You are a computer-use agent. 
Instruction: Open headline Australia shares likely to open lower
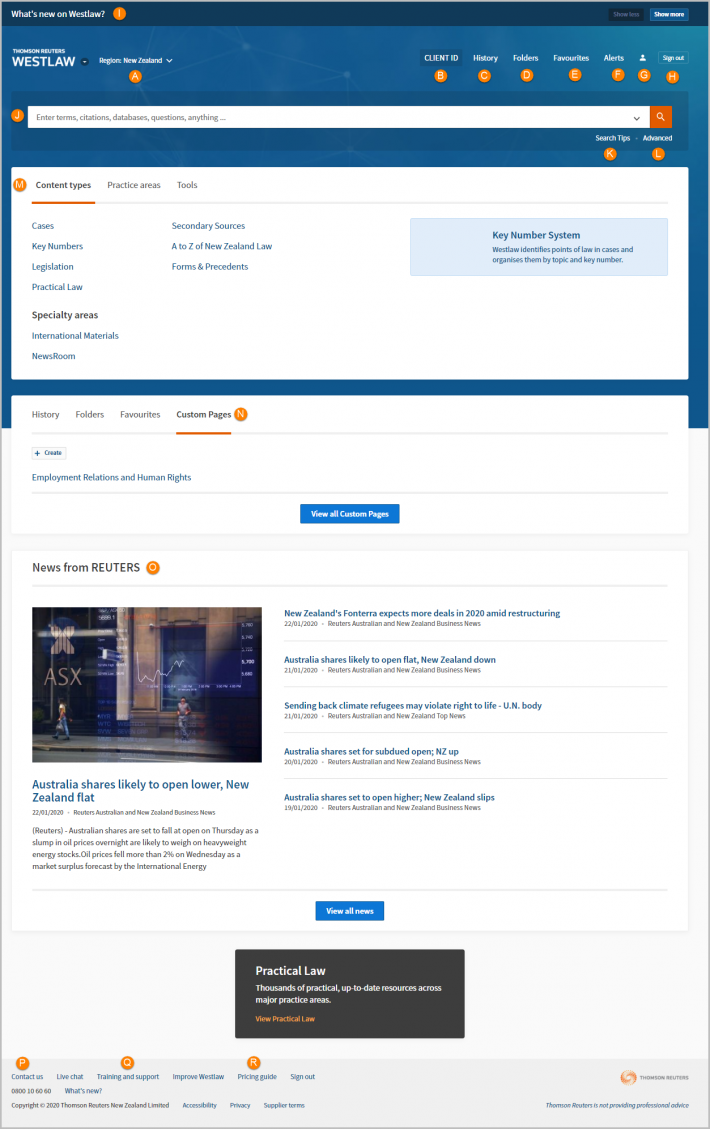click(140, 791)
